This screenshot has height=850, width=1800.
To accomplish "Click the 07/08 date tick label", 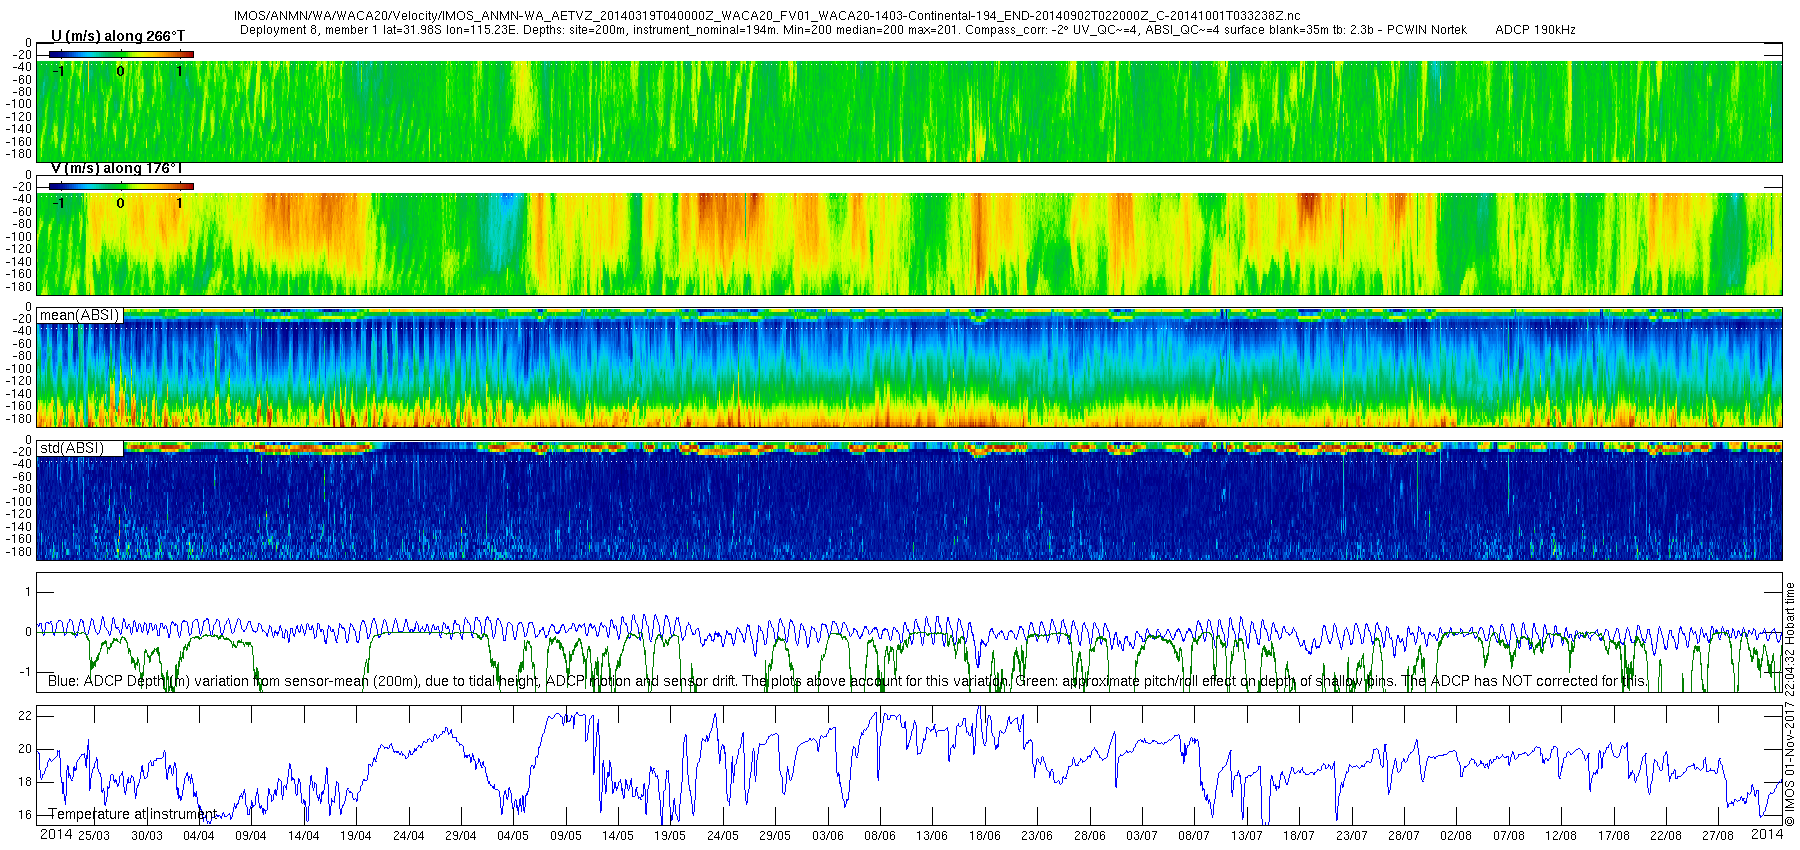I will pyautogui.click(x=1509, y=836).
